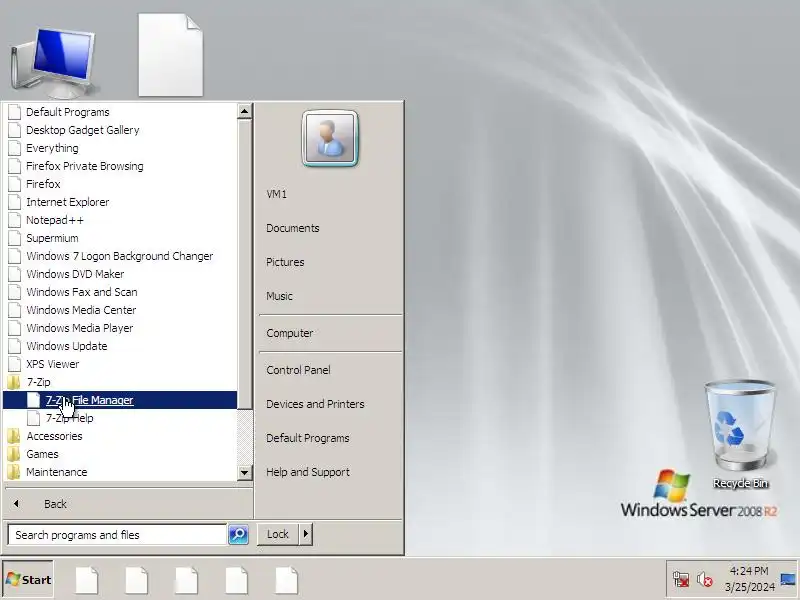Screen dimensions: 800x600
Task: Click the fifth pinned taskbar icon
Action: [287, 580]
